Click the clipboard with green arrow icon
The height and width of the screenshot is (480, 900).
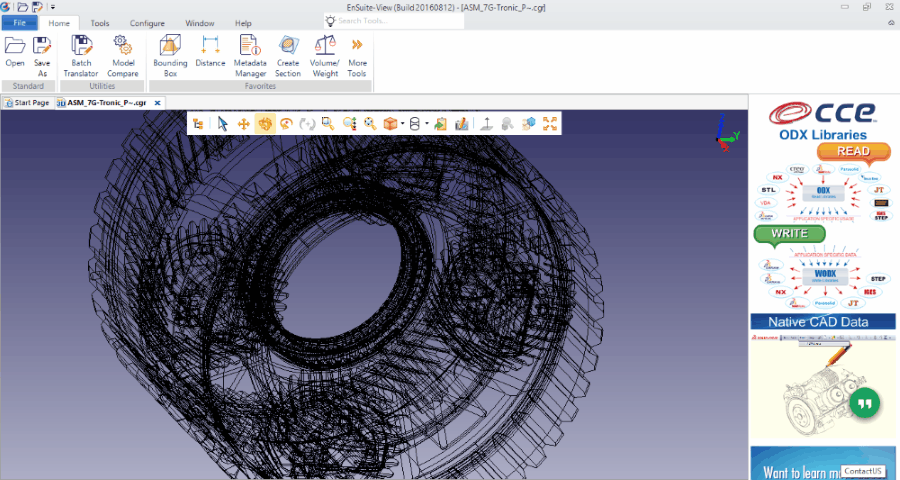pos(440,124)
